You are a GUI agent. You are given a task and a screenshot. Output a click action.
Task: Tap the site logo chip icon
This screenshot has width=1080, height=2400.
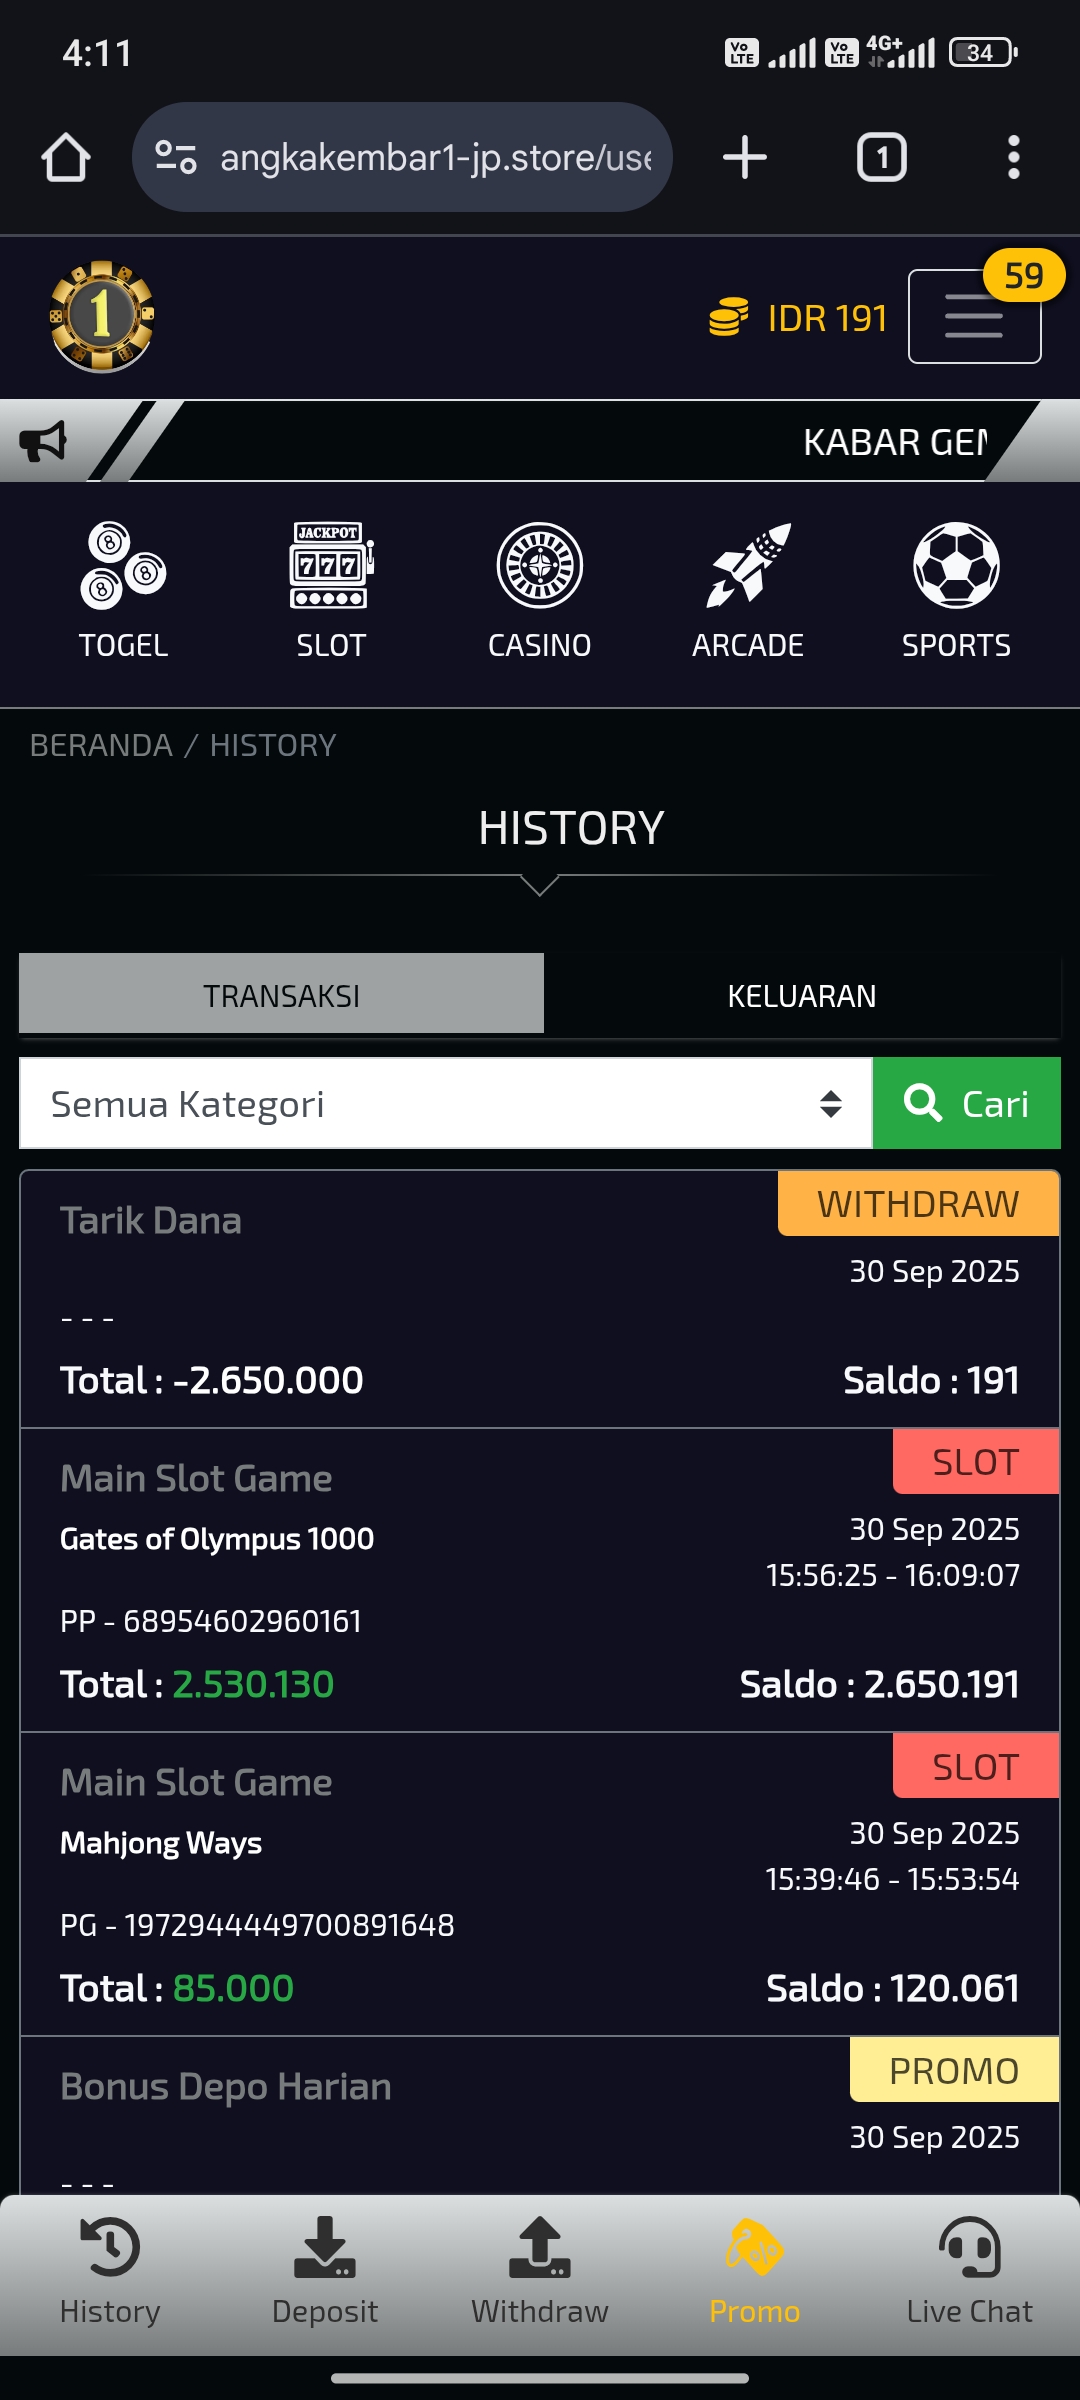(x=102, y=316)
